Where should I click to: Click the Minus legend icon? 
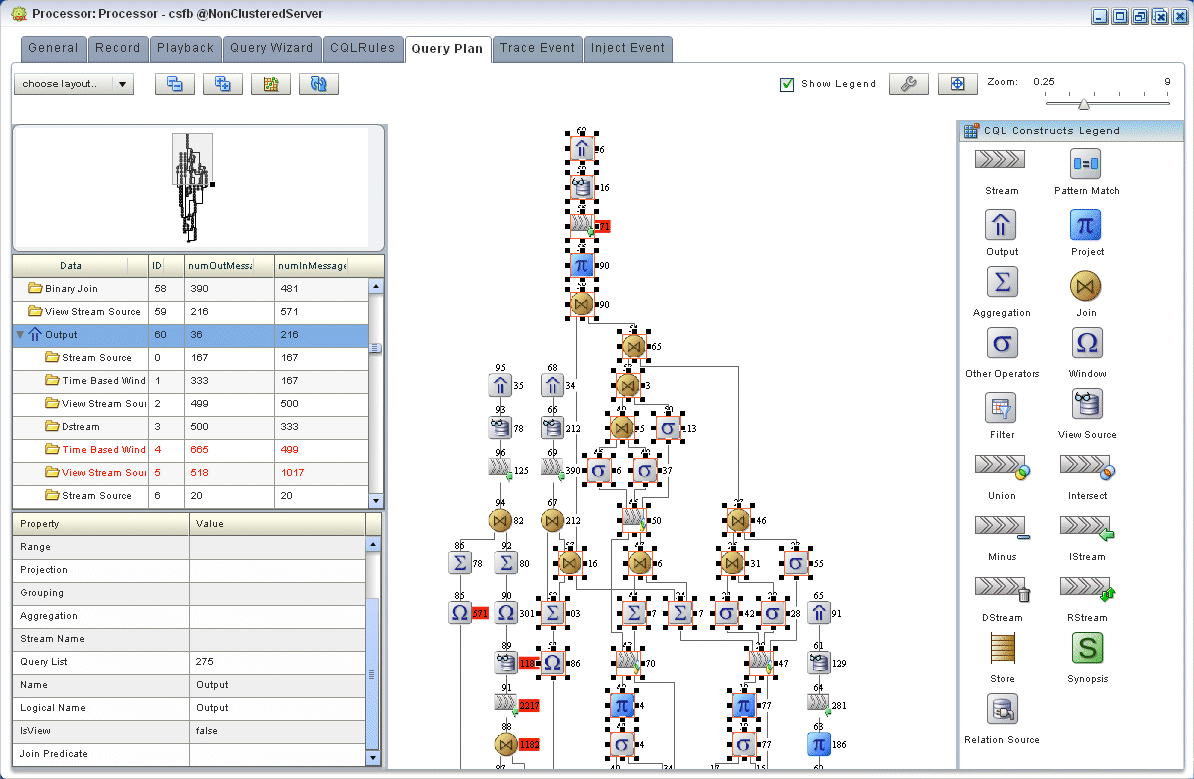tap(1002, 527)
